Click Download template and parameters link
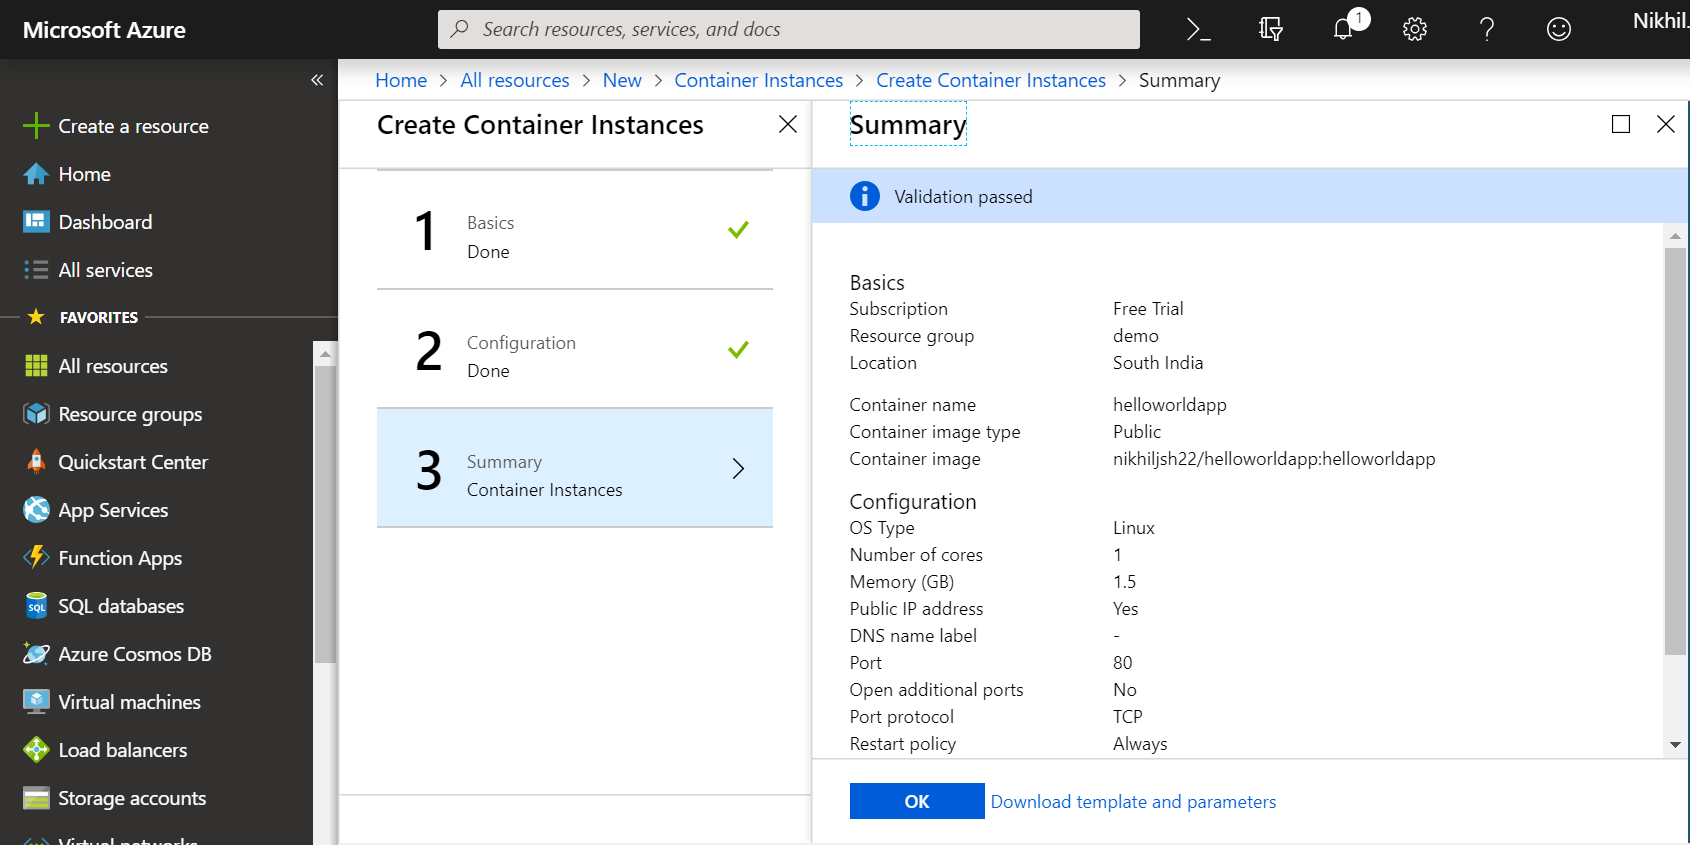This screenshot has height=845, width=1690. [1133, 802]
